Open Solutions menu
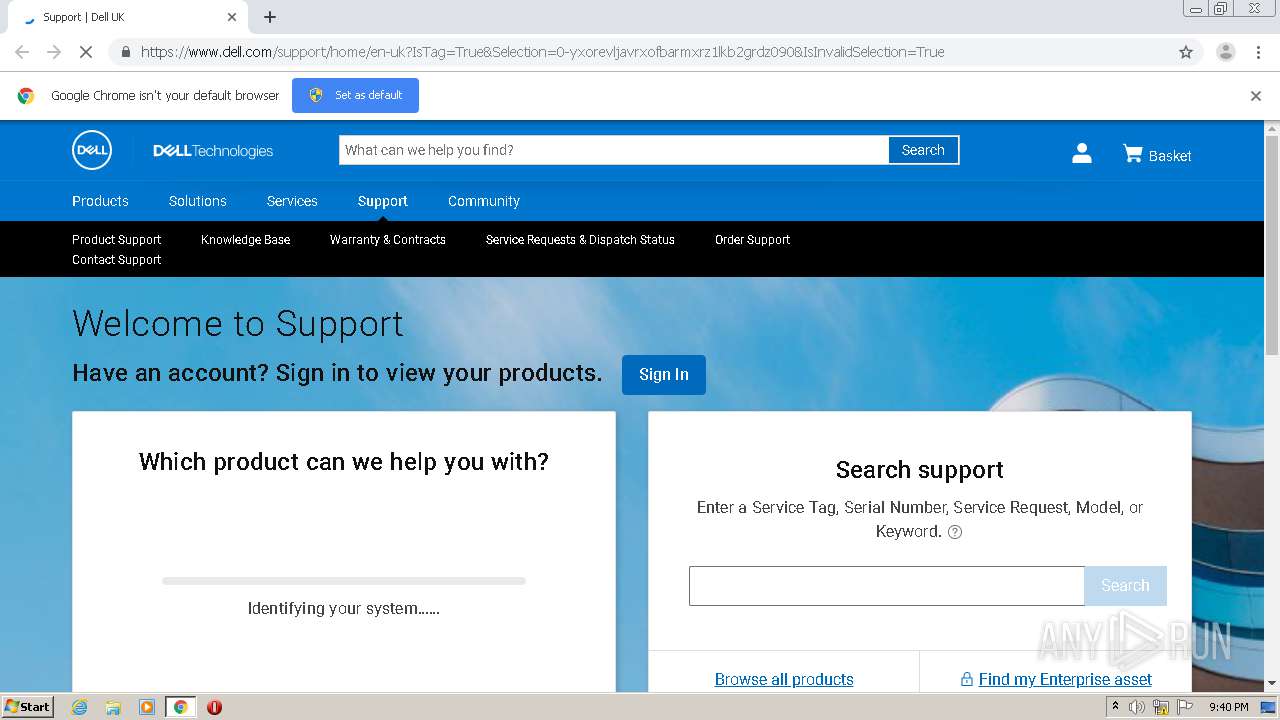 click(x=198, y=201)
